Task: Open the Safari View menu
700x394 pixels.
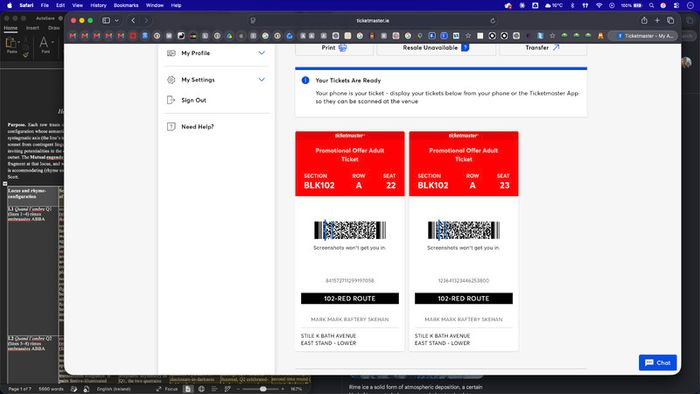Action: pos(77,5)
